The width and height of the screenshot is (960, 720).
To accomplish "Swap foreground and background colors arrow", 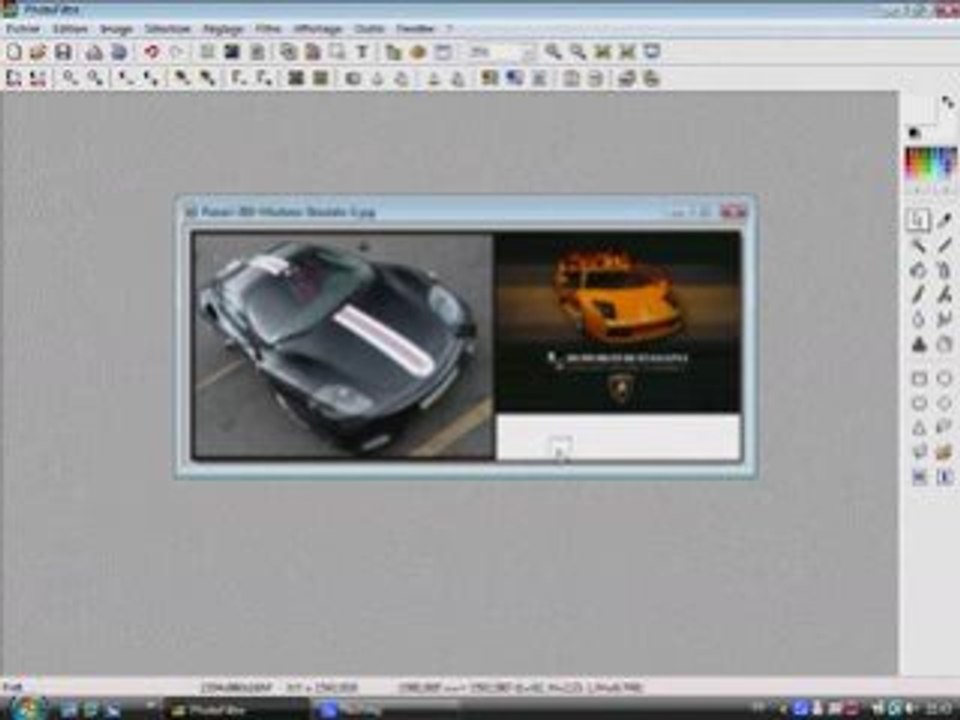I will 947,102.
